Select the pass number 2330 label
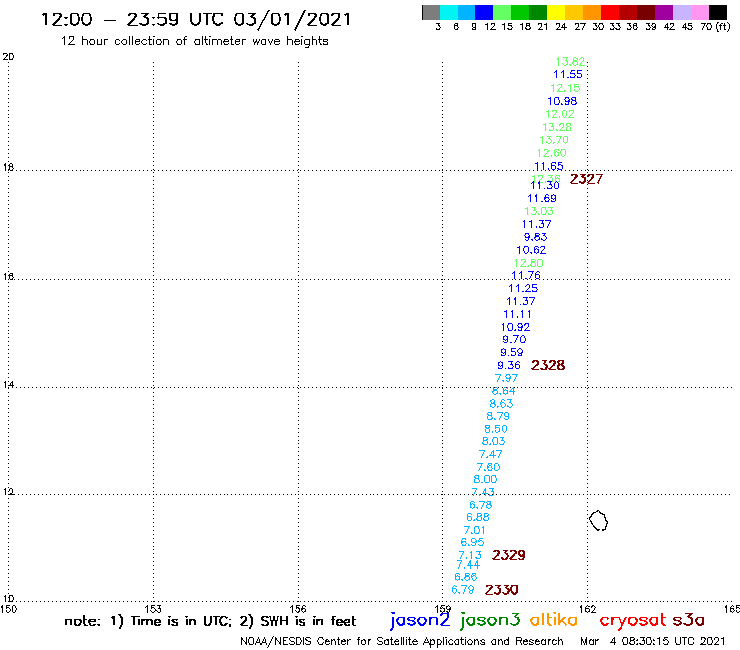The image size is (740, 650). (x=501, y=590)
